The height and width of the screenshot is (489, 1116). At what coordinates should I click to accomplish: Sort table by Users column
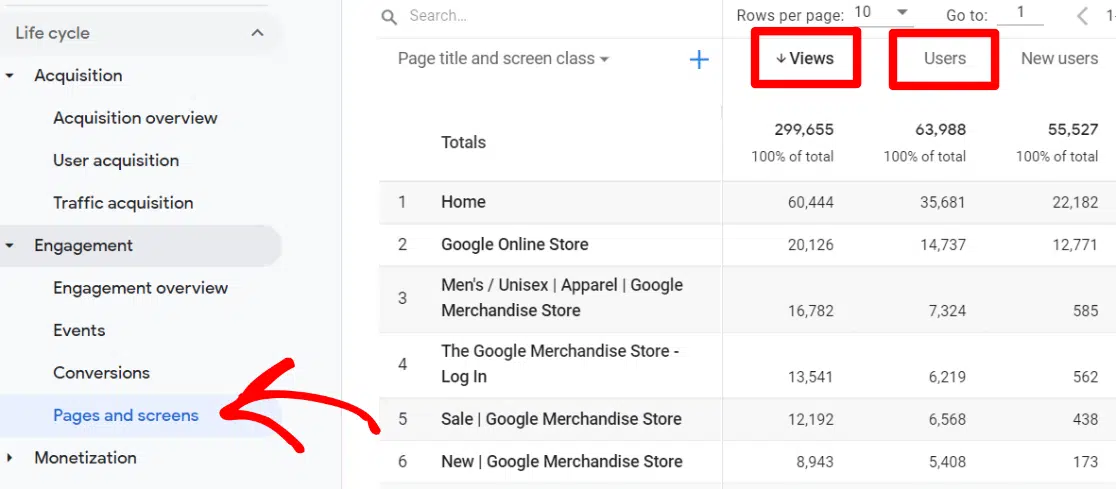[944, 59]
